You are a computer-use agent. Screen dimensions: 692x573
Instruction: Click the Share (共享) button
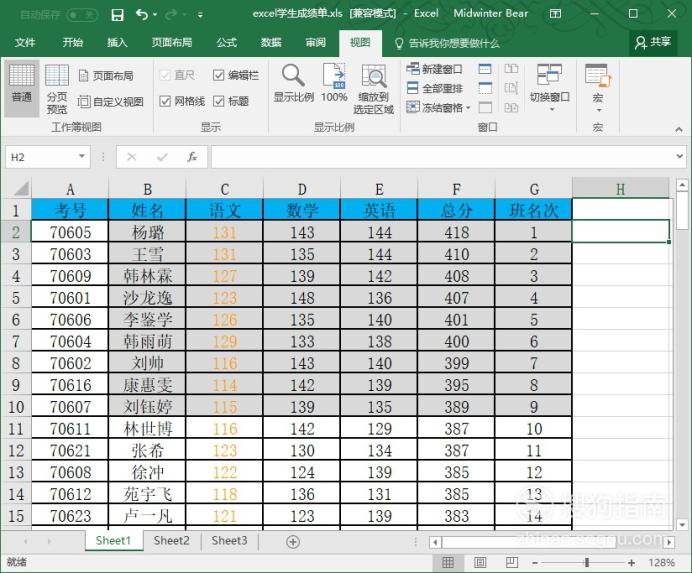coord(653,42)
